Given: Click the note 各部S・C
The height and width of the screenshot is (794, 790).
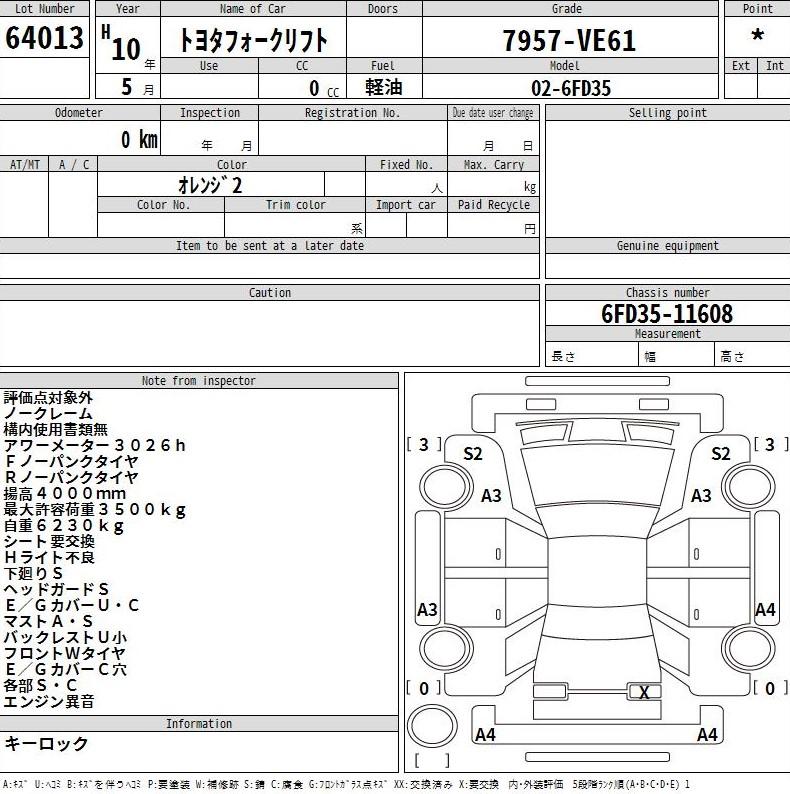Looking at the screenshot, I should pyautogui.click(x=40, y=686).
